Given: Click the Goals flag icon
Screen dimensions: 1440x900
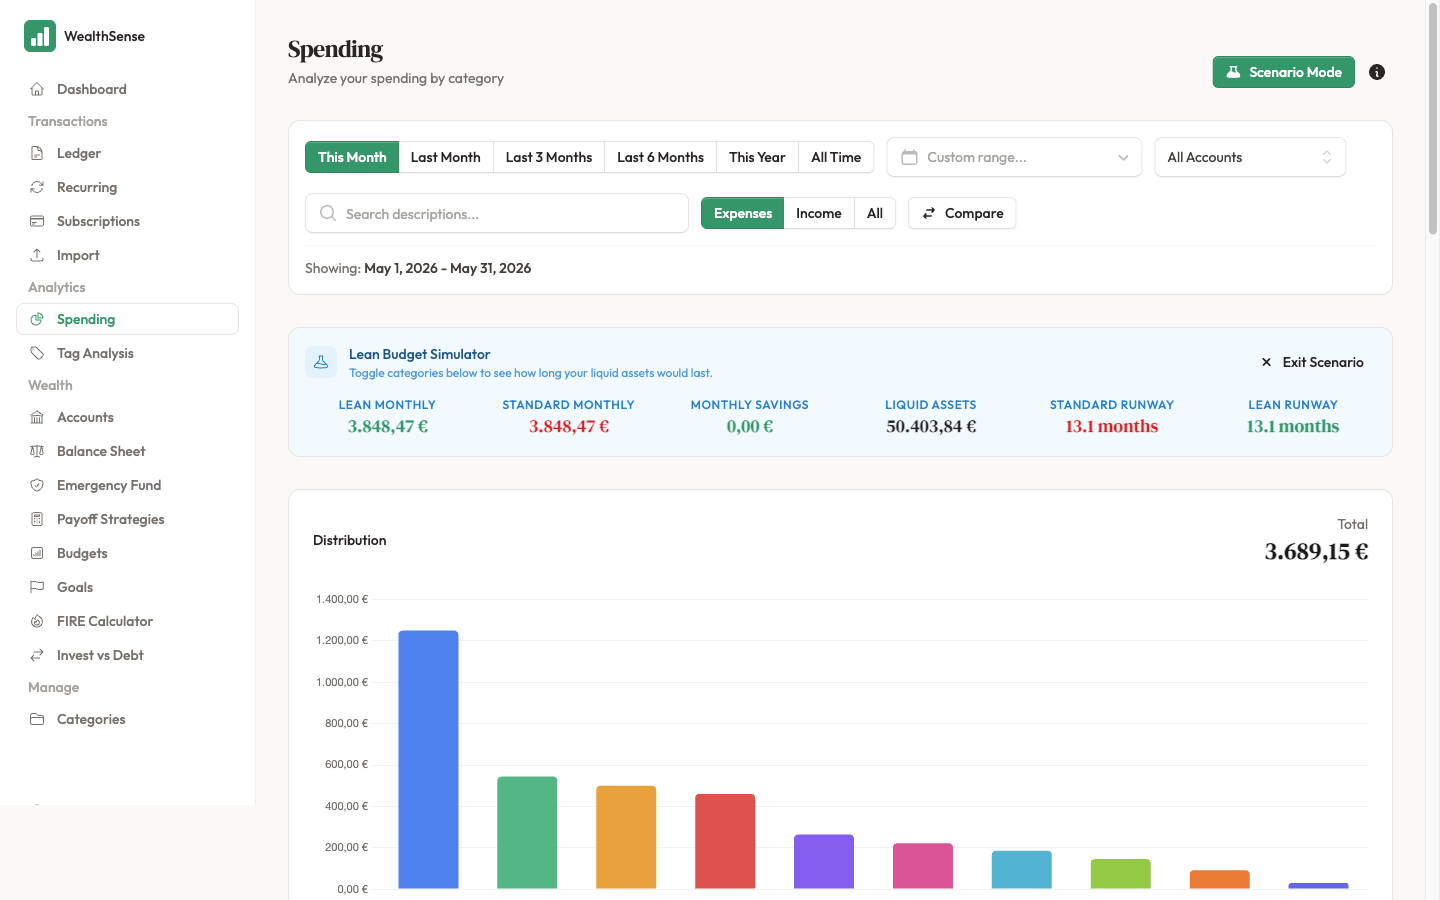Looking at the screenshot, I should (x=37, y=587).
